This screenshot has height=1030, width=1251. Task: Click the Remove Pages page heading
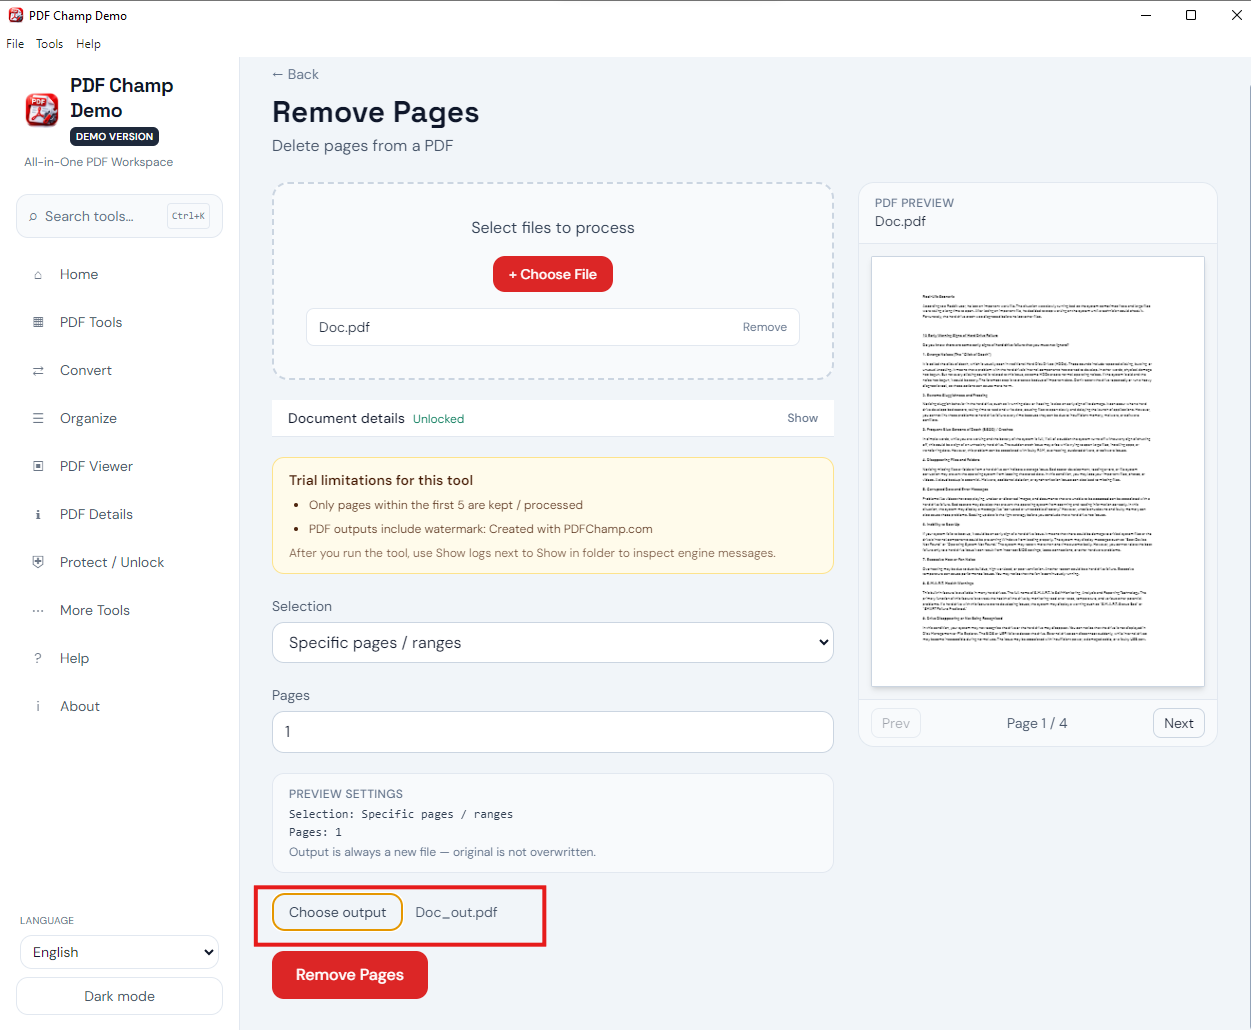pyautogui.click(x=376, y=112)
